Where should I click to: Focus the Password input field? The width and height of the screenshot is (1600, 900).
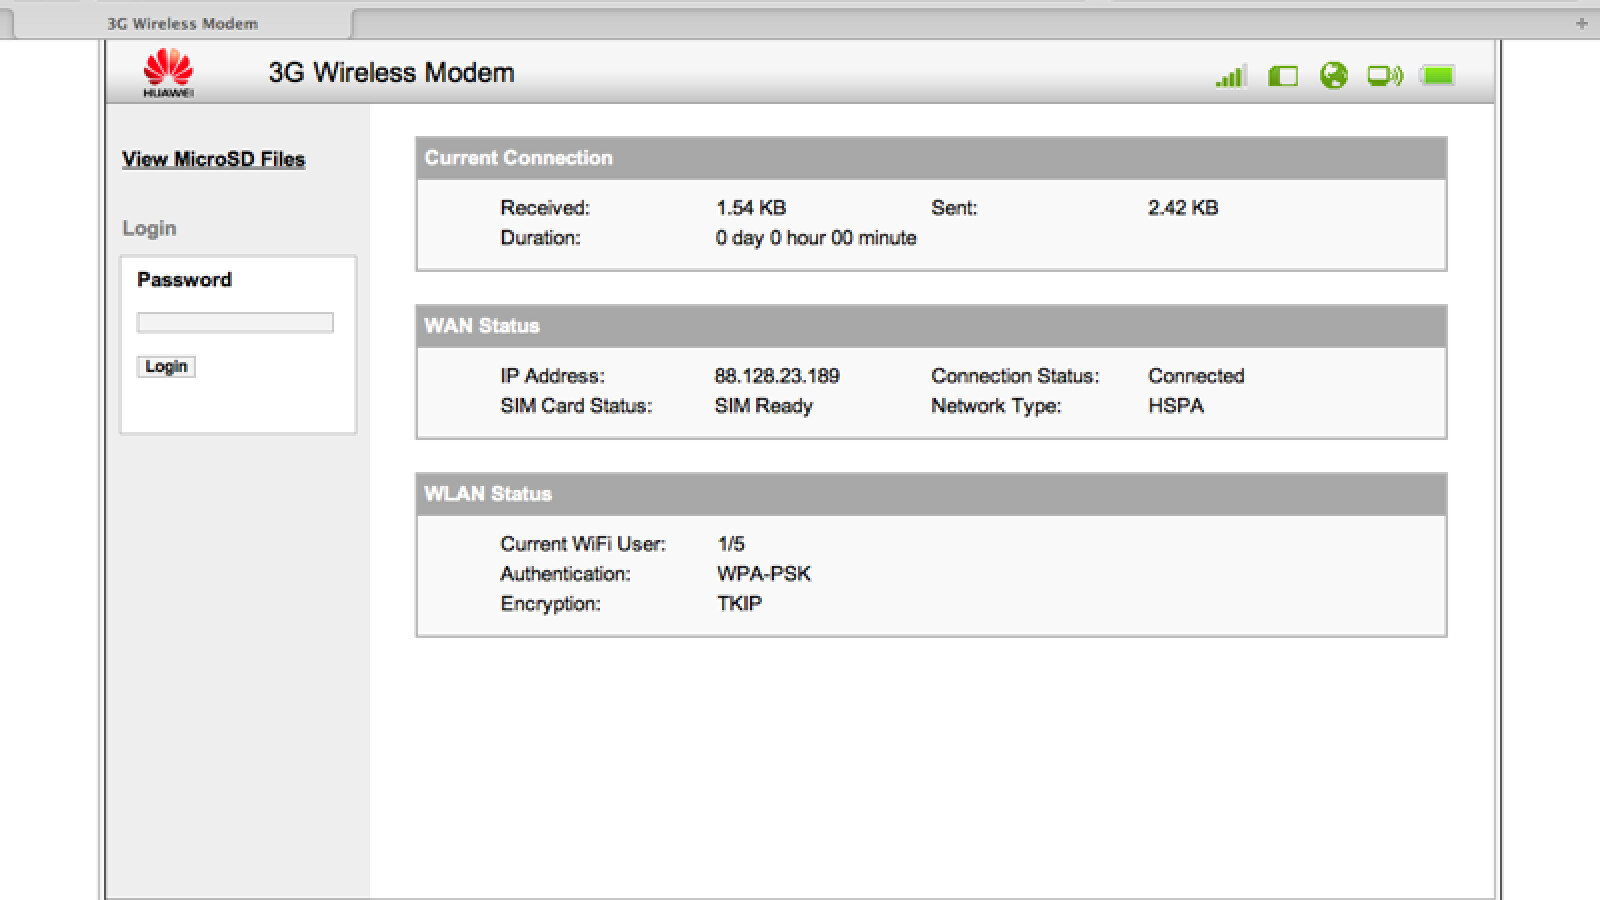(235, 322)
